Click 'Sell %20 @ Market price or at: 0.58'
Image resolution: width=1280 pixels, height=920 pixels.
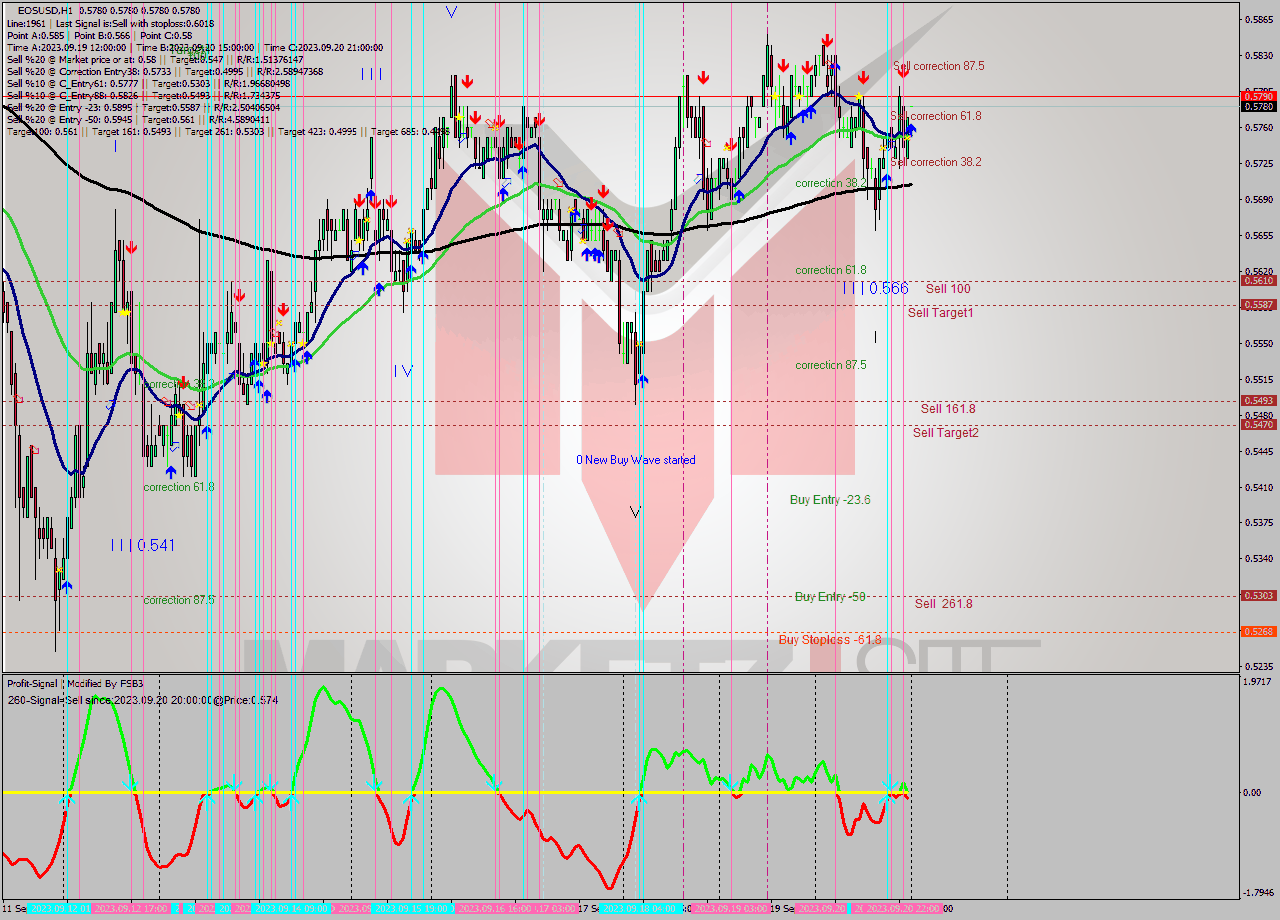(81, 59)
